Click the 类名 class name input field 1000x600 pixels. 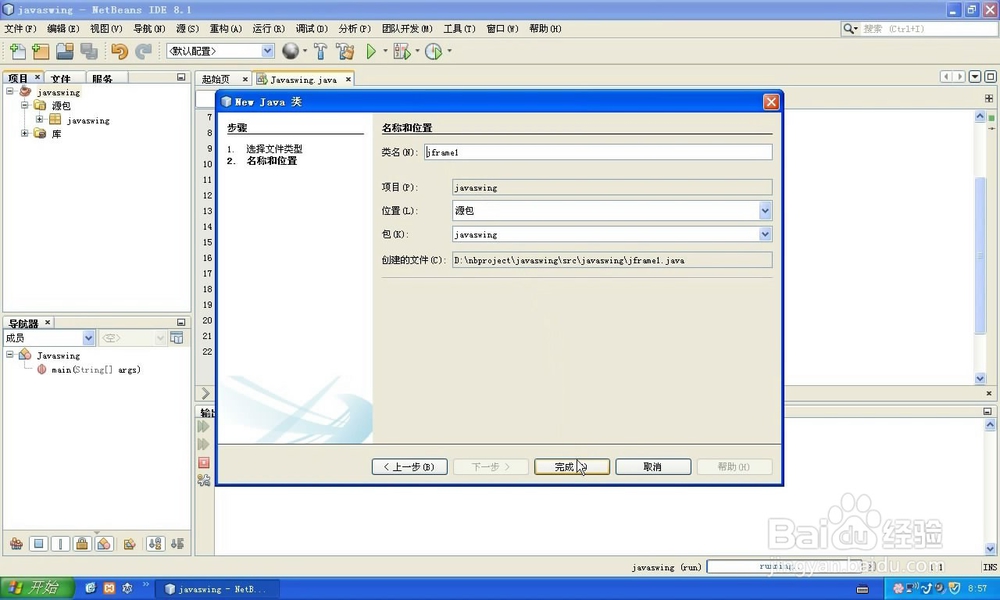(x=598, y=152)
